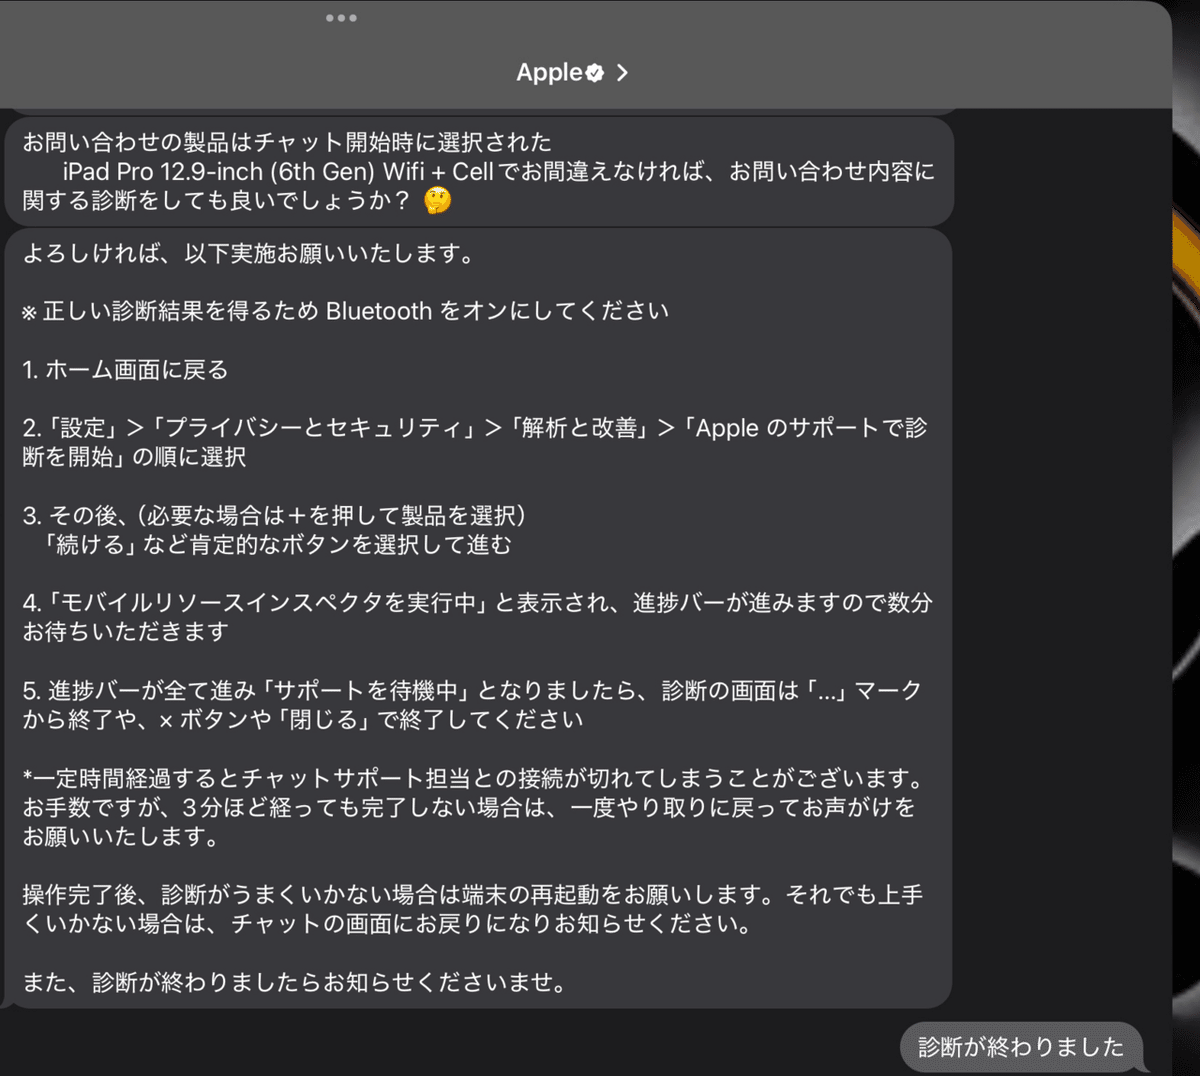
Task: Select text "iPad Pro 12.9-inch (6th Gen) Wifi + Cell"
Action: point(278,171)
